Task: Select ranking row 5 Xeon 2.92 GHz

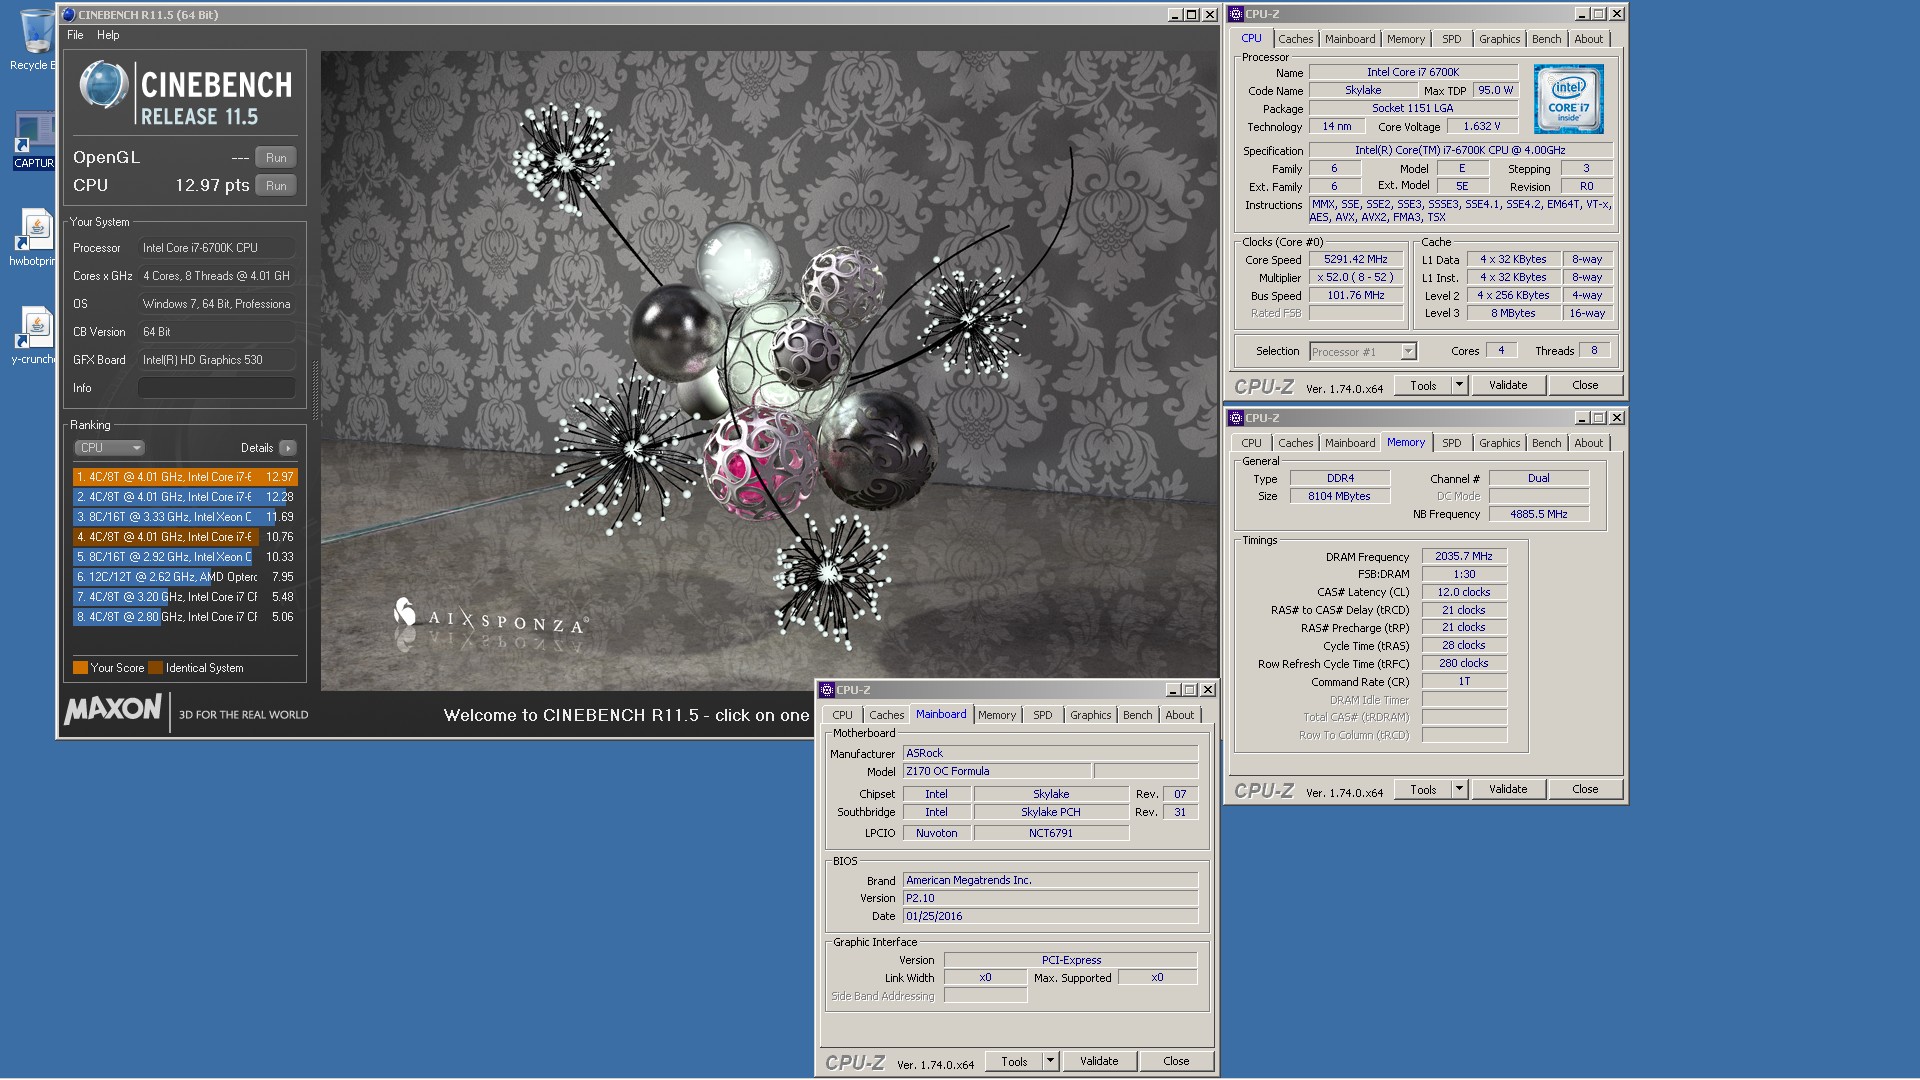Action: [x=185, y=557]
